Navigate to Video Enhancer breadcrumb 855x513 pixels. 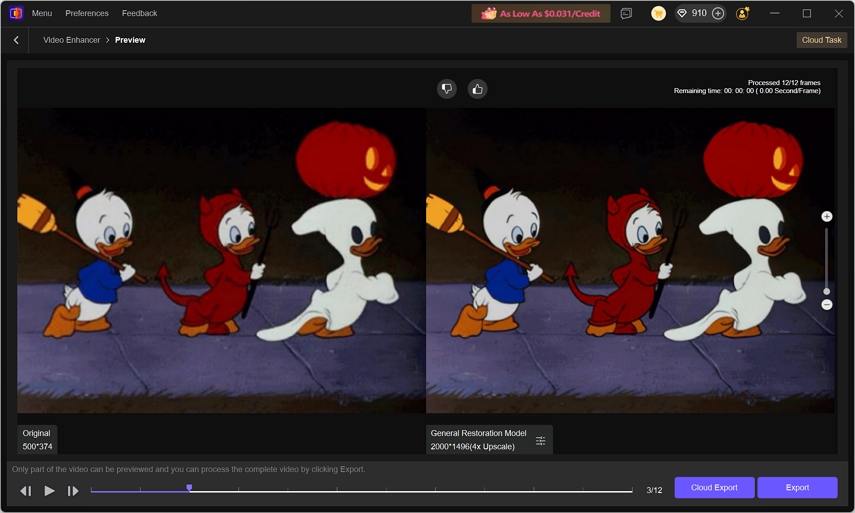(x=71, y=40)
